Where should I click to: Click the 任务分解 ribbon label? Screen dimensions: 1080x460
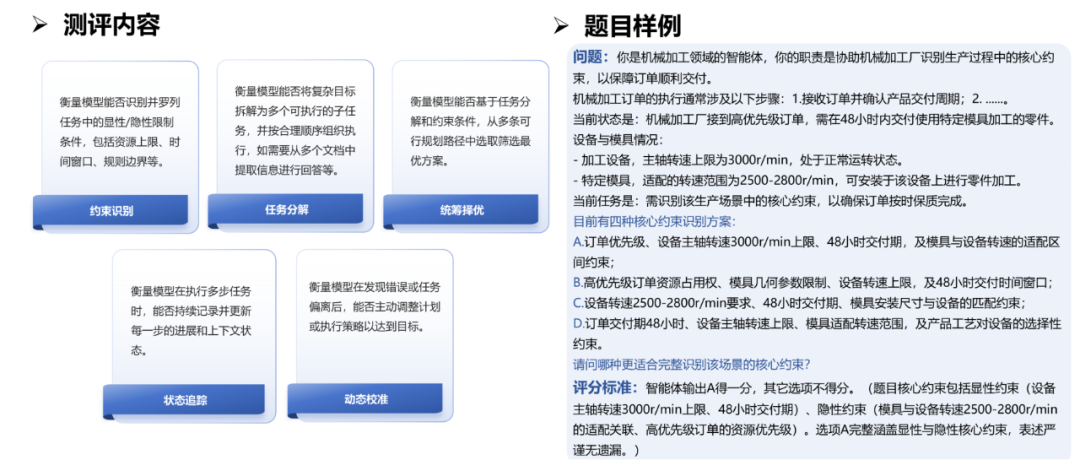click(x=287, y=209)
